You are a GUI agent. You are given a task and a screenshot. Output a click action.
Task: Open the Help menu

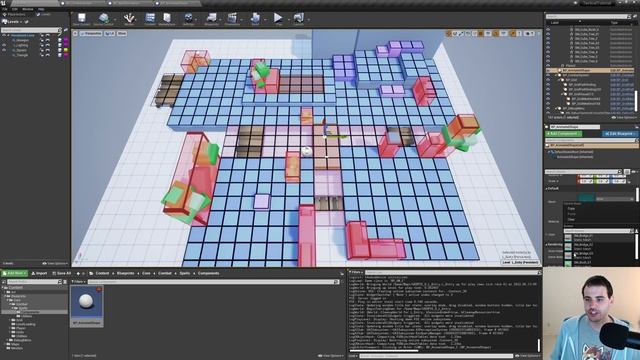[x=41, y=9]
